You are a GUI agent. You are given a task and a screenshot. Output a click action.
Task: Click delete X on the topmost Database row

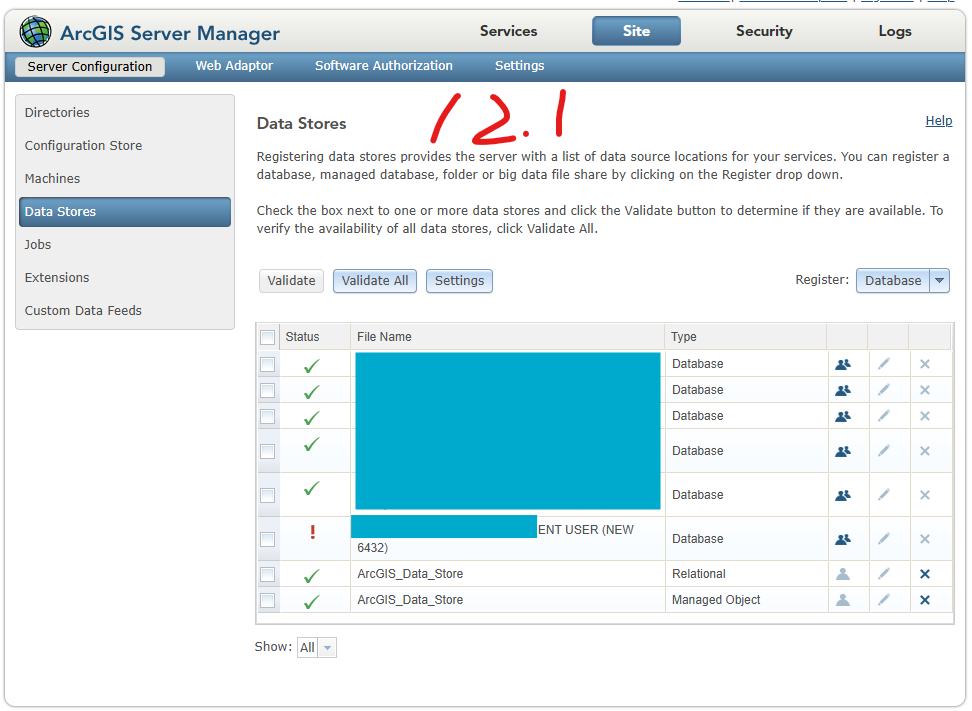[x=925, y=364]
